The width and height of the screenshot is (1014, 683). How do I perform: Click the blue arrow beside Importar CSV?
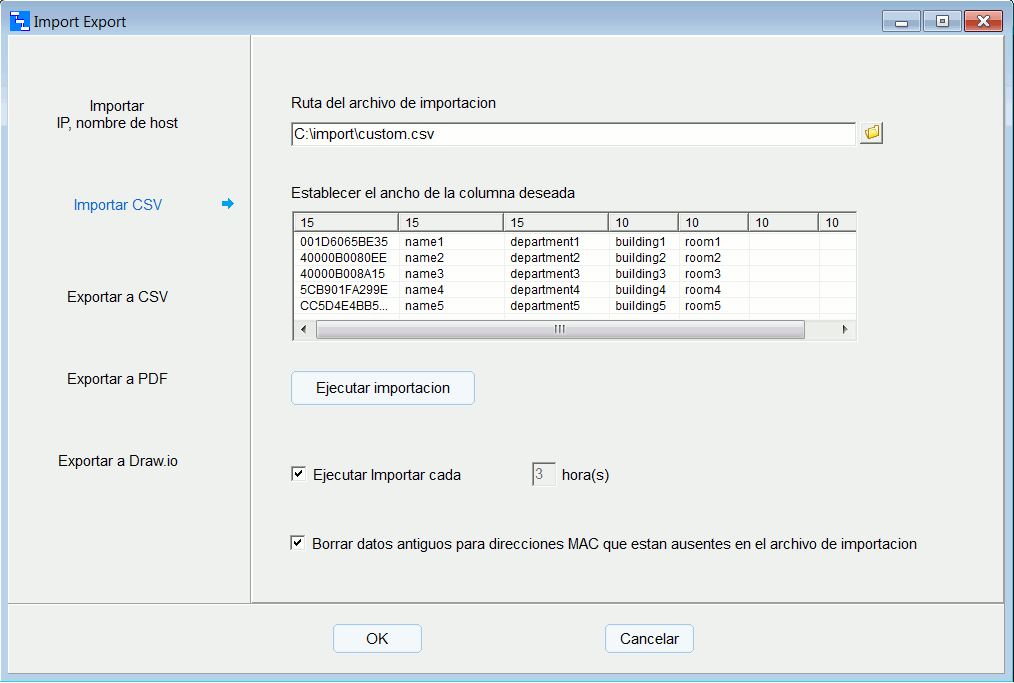tap(228, 204)
